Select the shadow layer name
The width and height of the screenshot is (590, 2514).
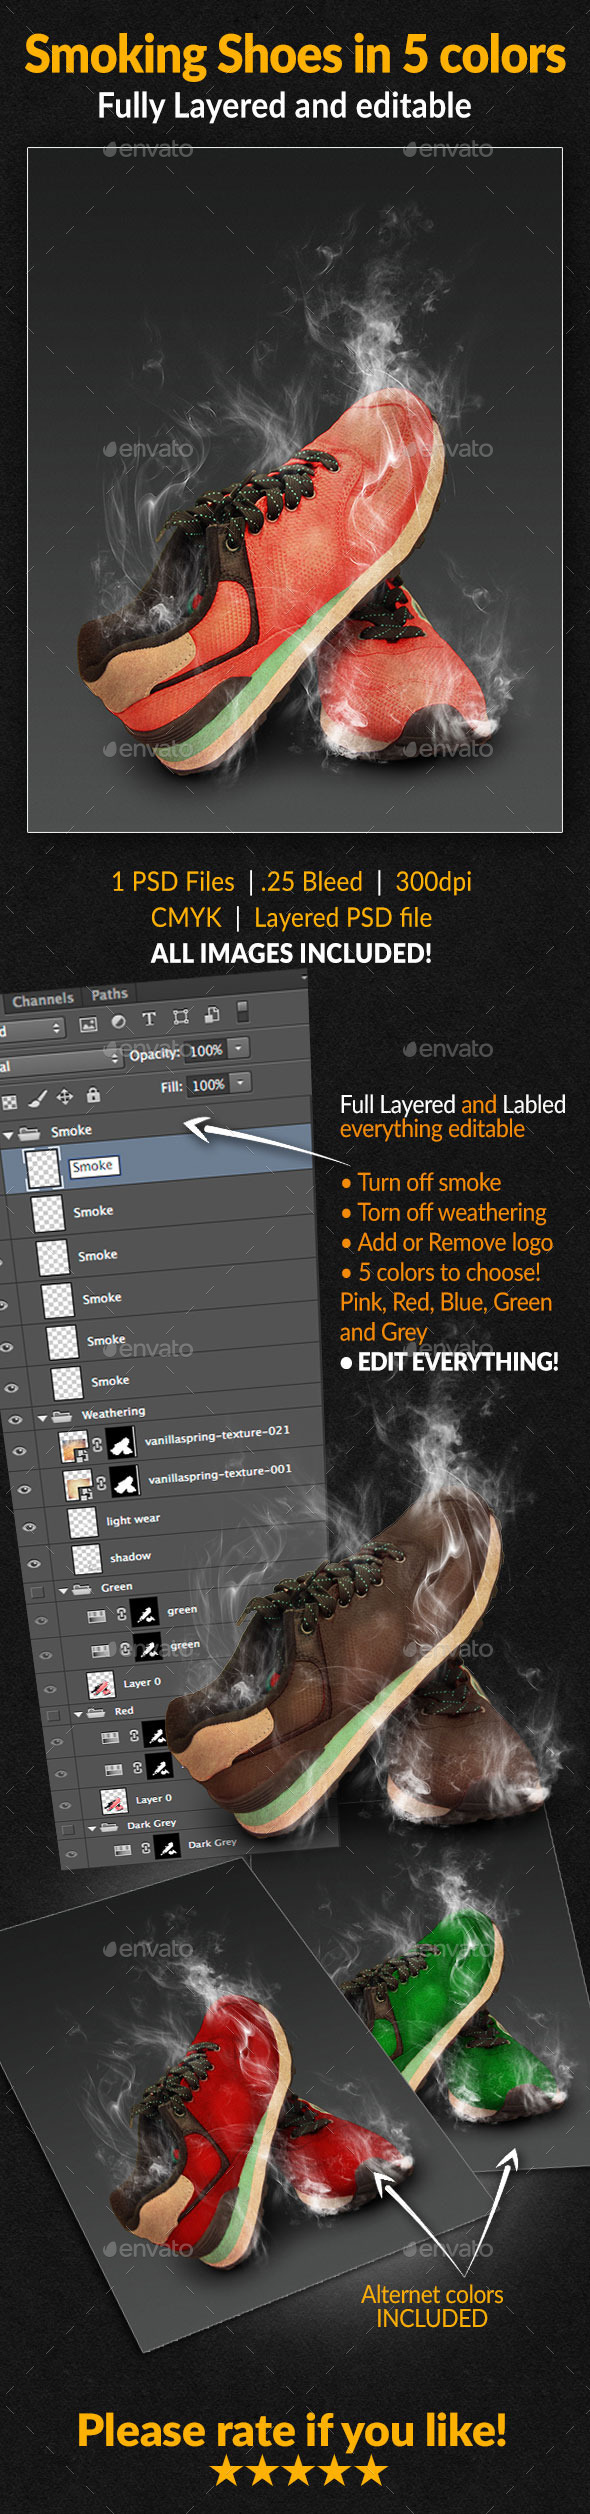click(x=131, y=1557)
